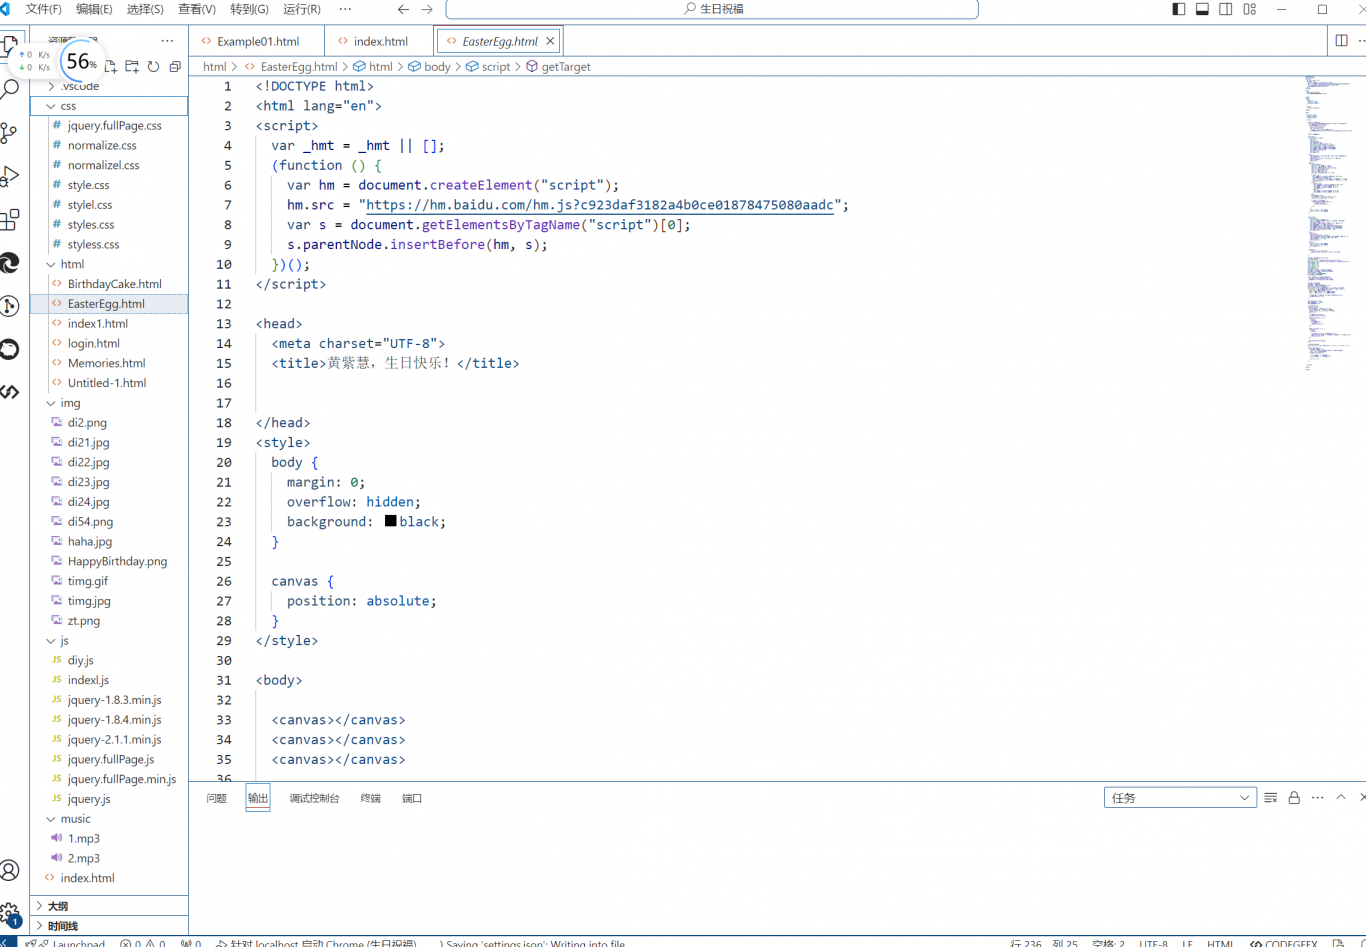Toggle bottom panel visibility
The width and height of the screenshot is (1366, 947).
click(x=1203, y=9)
